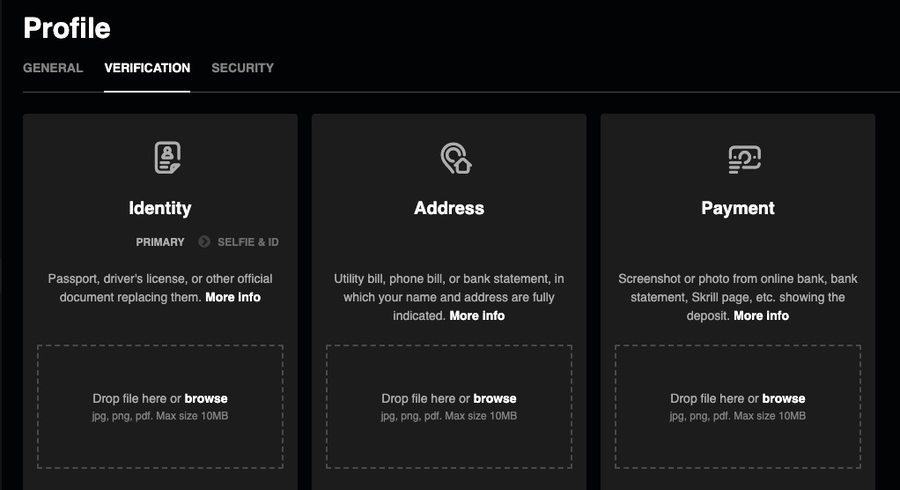Click the Address file drop area
This screenshot has height=490, width=900.
pos(449,407)
